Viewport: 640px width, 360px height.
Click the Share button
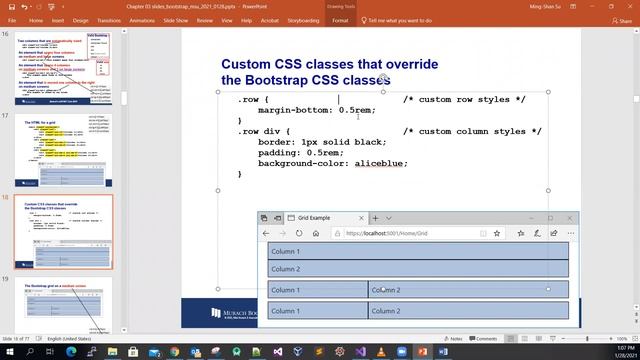pos(622,20)
